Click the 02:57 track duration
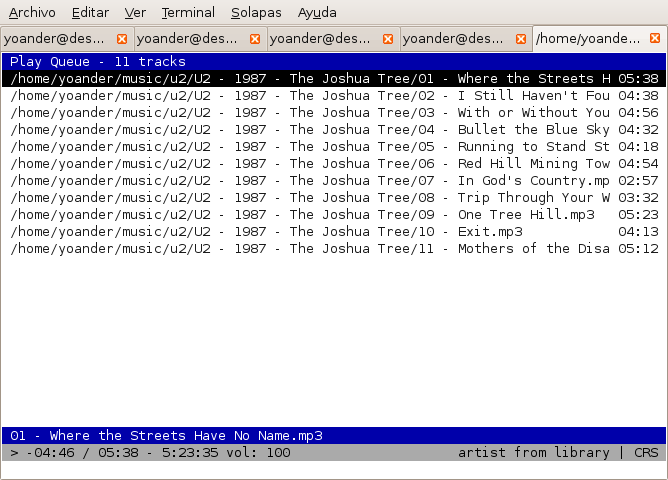 [x=638, y=181]
